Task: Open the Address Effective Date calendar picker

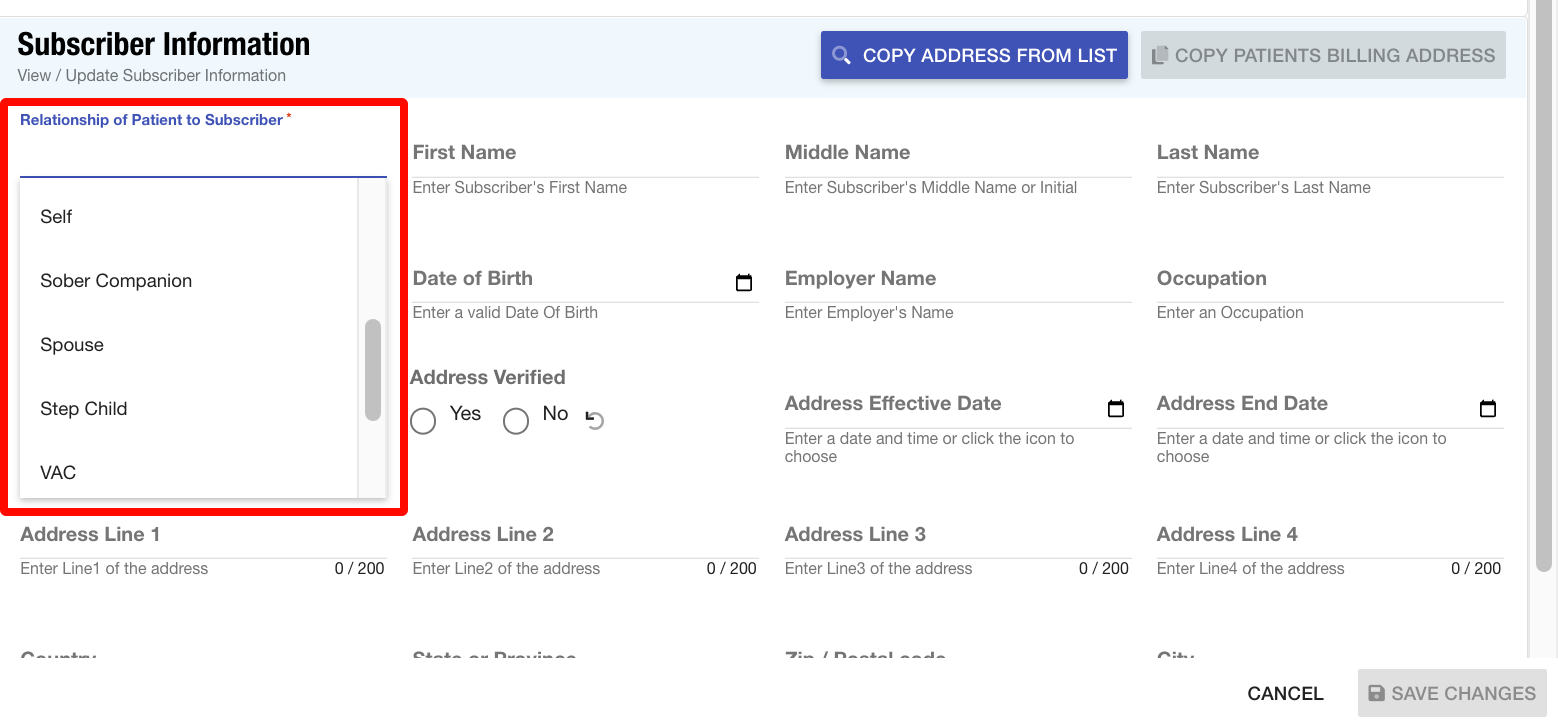Action: [x=1116, y=408]
